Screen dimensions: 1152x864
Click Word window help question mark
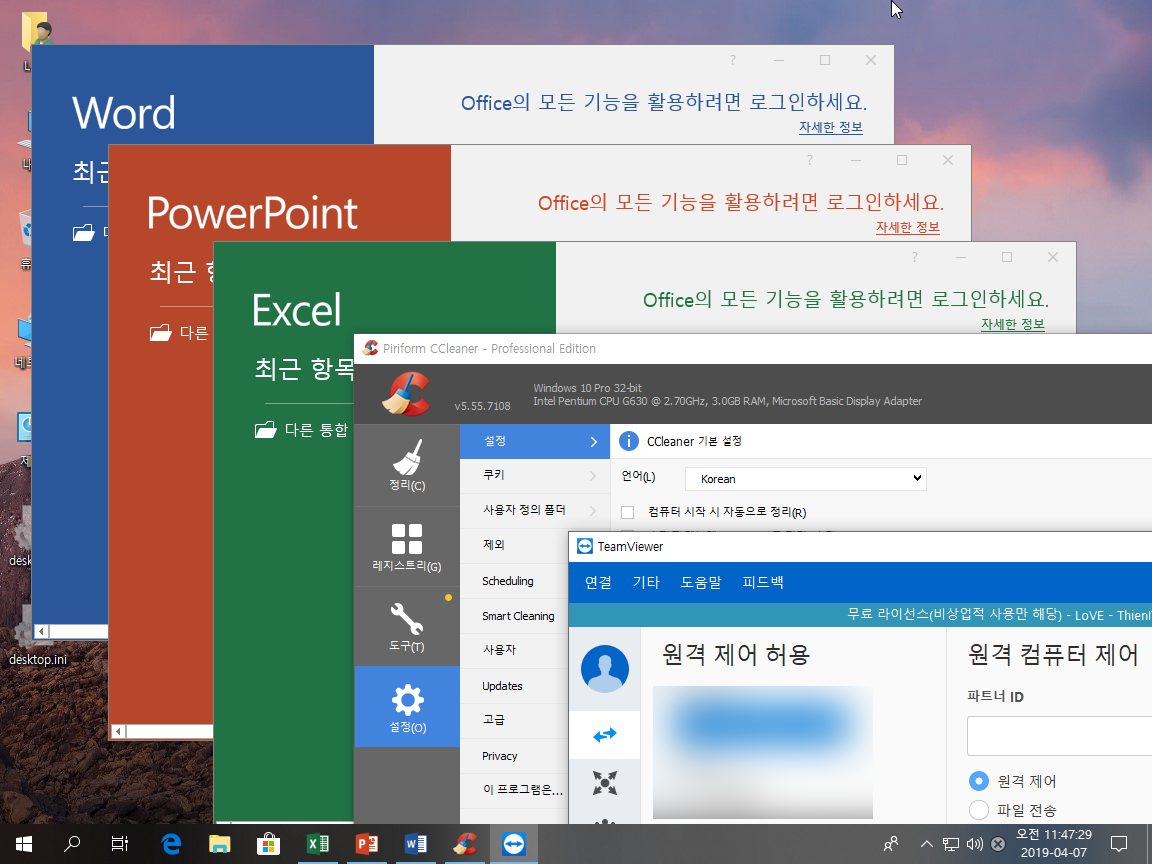(732, 60)
